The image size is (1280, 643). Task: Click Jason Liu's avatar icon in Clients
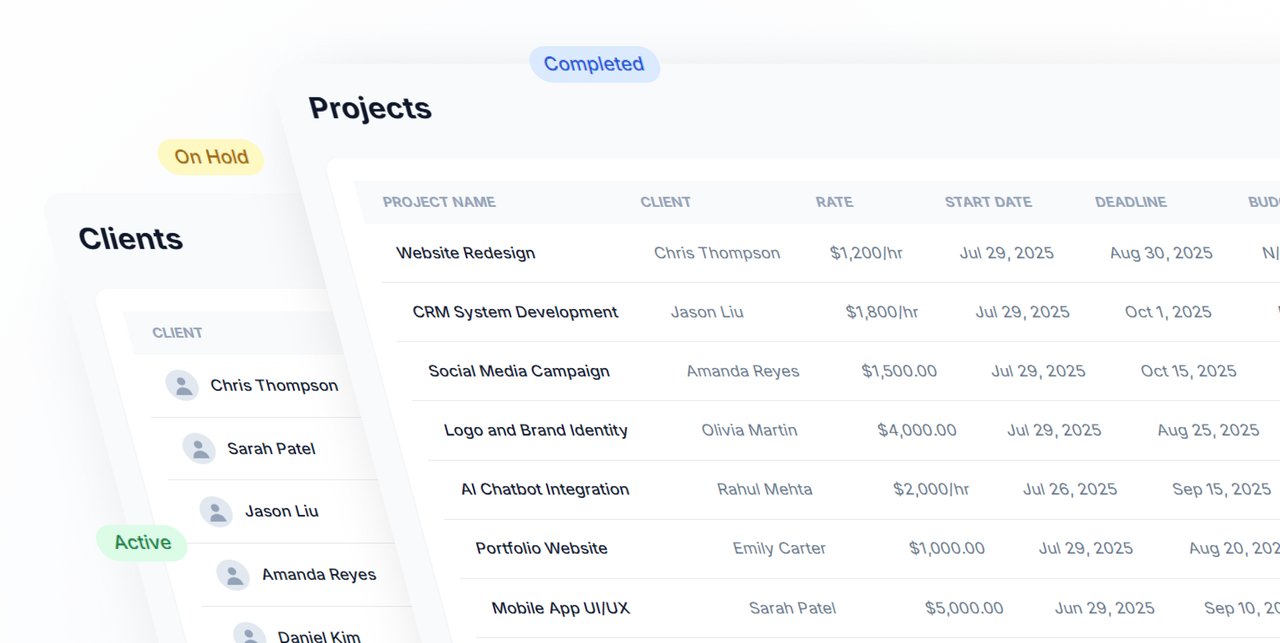tap(216, 511)
